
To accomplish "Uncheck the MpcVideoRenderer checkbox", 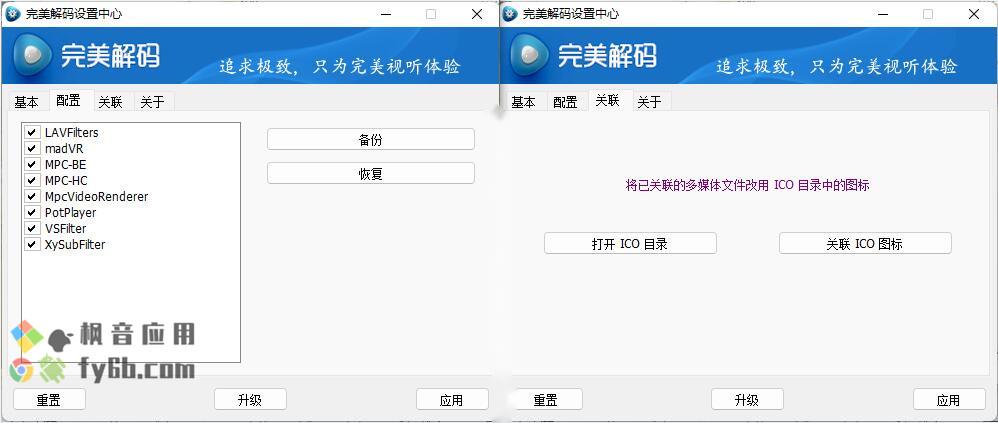I will click(32, 196).
